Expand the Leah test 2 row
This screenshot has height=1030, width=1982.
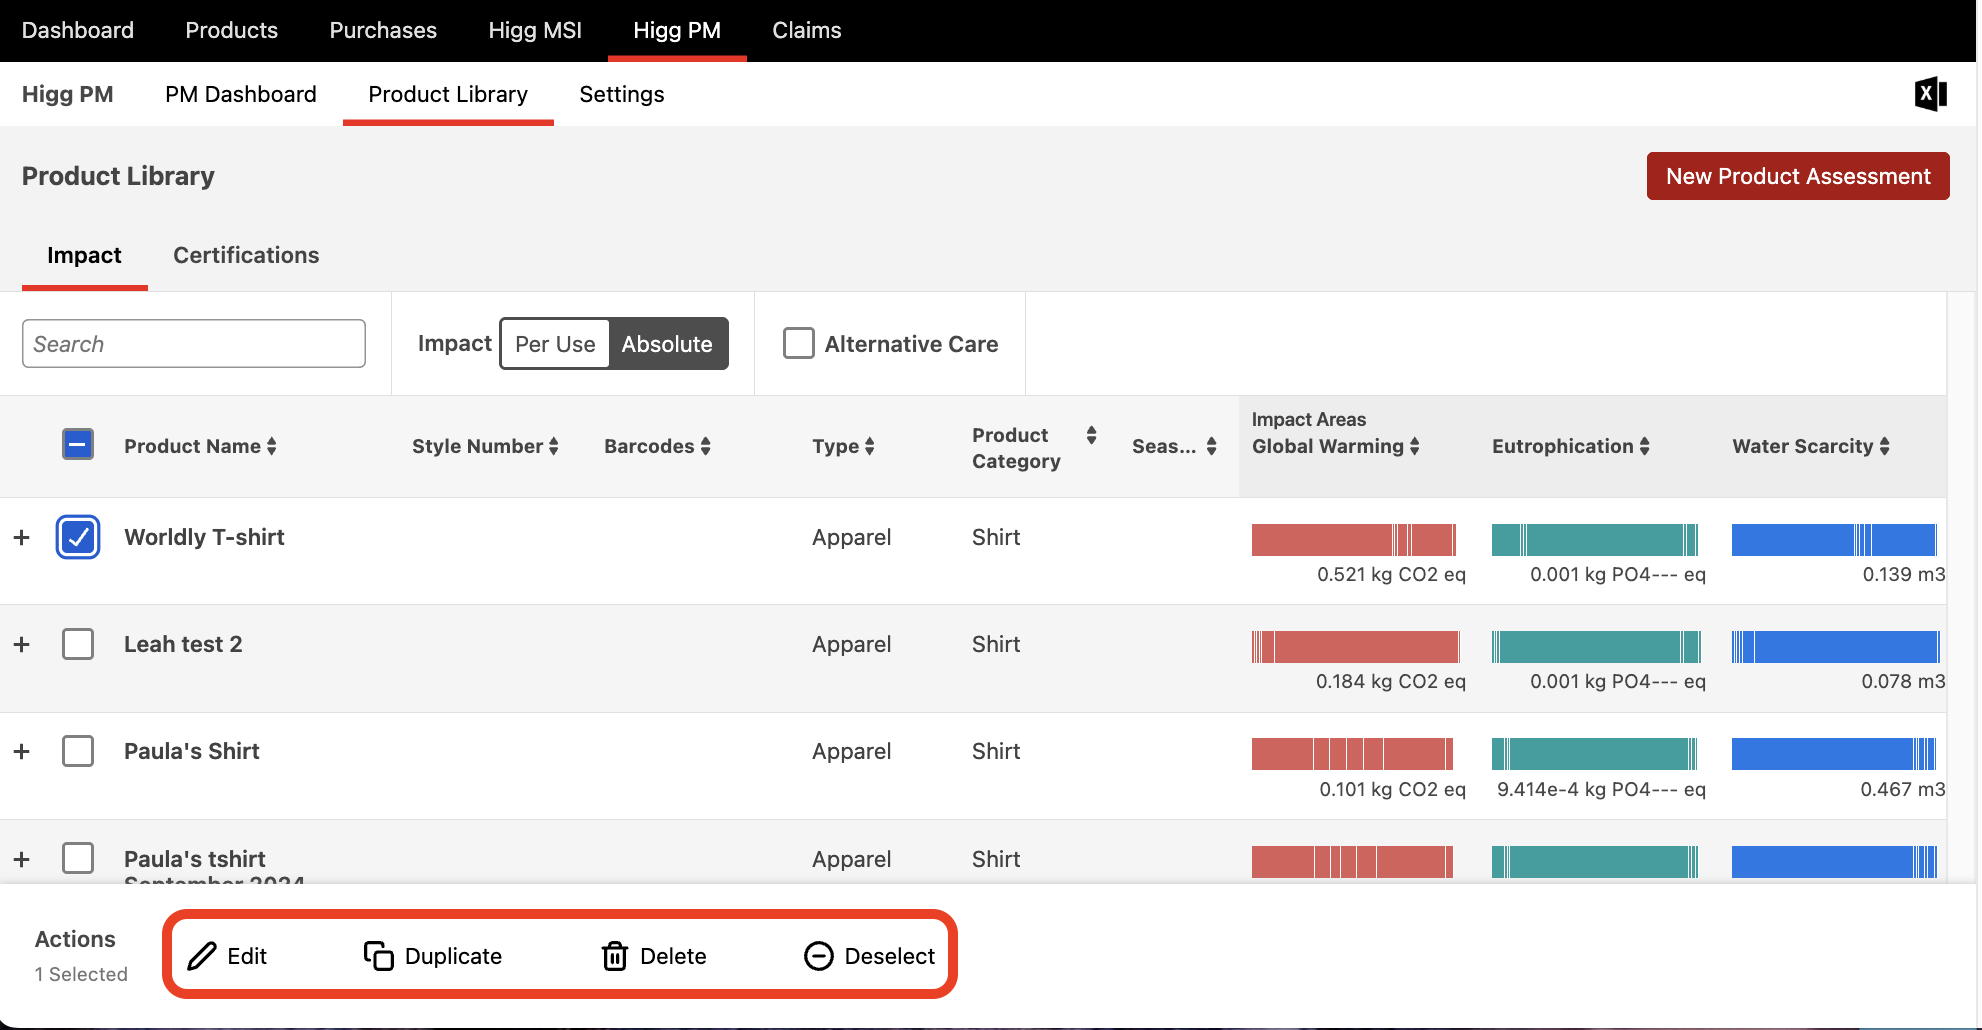(x=21, y=644)
